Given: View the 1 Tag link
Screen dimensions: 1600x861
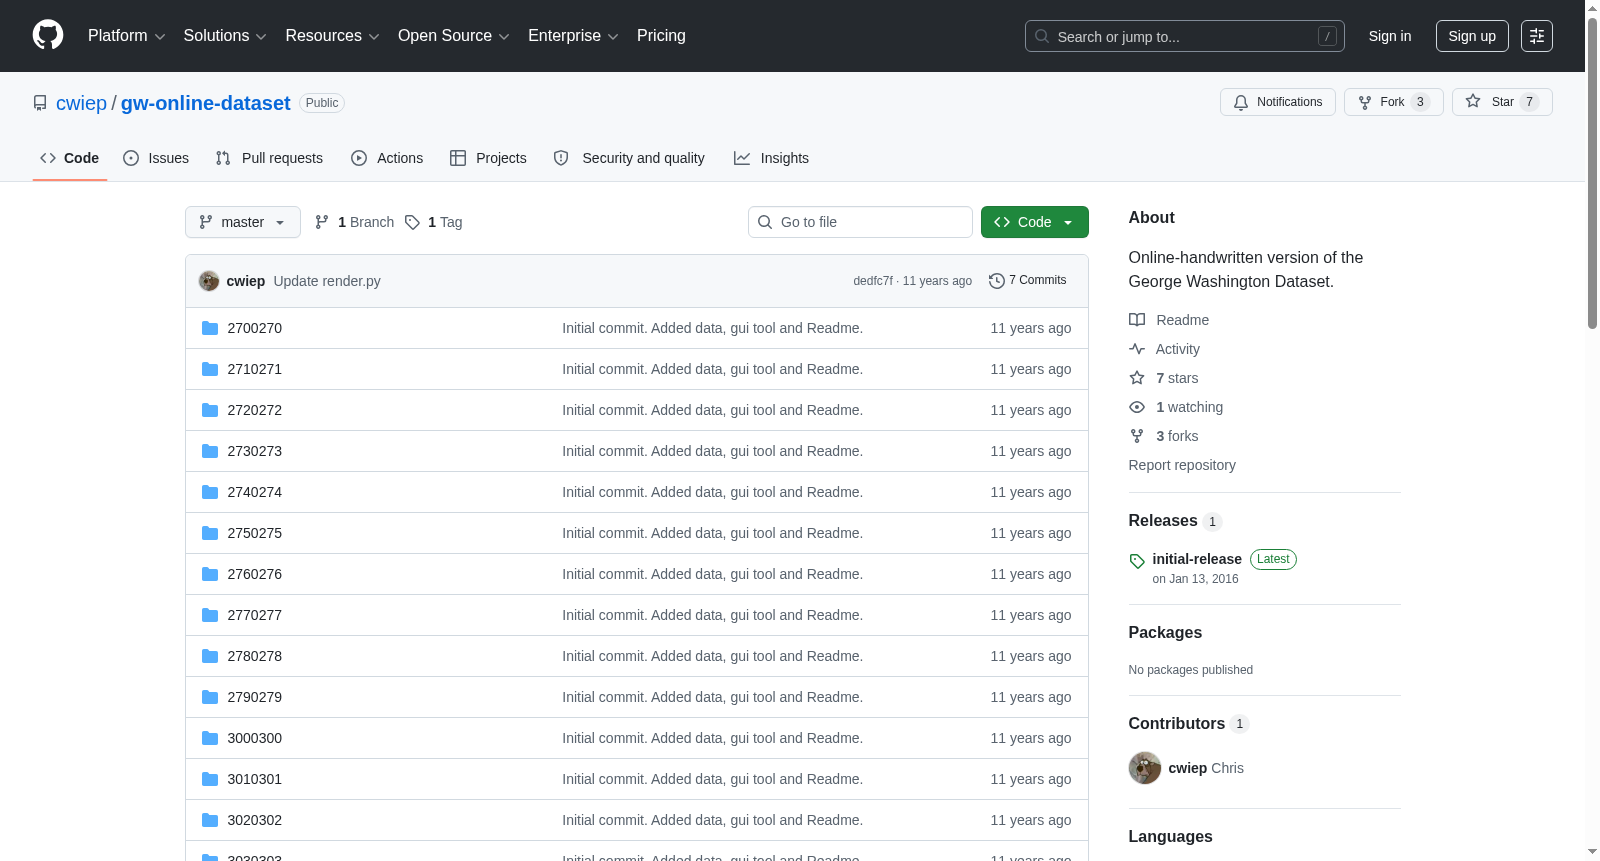Looking at the screenshot, I should click(434, 222).
